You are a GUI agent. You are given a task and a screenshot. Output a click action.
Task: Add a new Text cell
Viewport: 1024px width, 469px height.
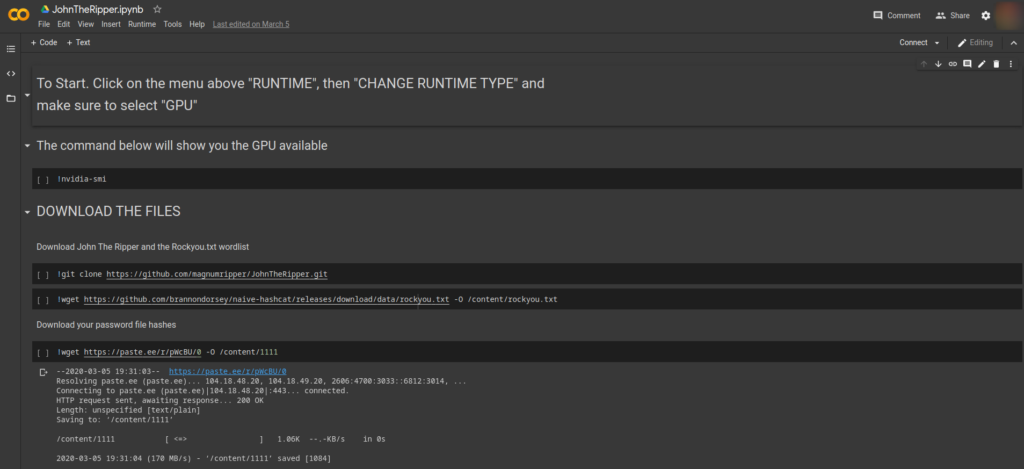coord(78,42)
